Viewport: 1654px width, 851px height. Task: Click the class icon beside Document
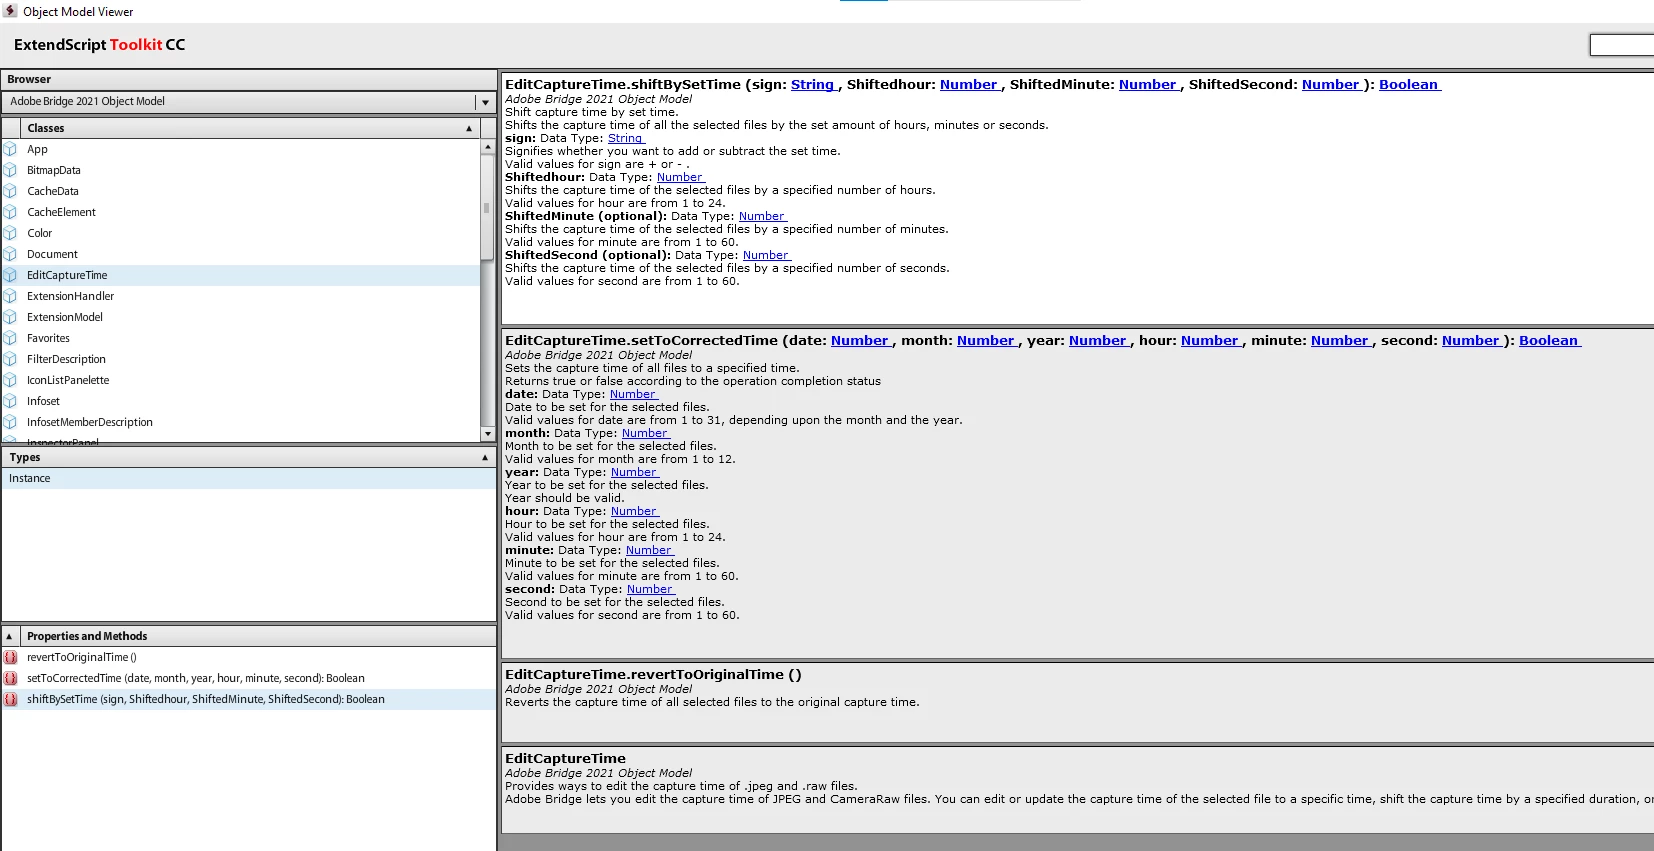point(10,254)
